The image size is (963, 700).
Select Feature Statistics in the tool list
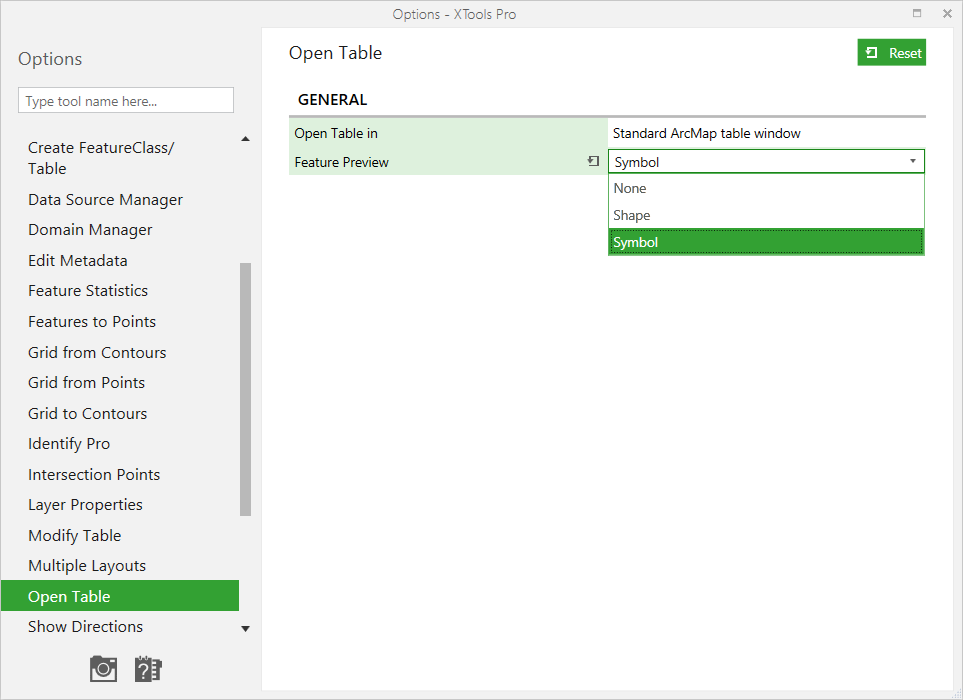click(88, 291)
